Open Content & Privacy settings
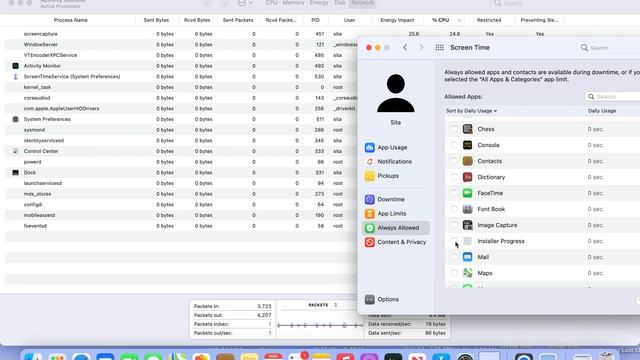 [395, 242]
